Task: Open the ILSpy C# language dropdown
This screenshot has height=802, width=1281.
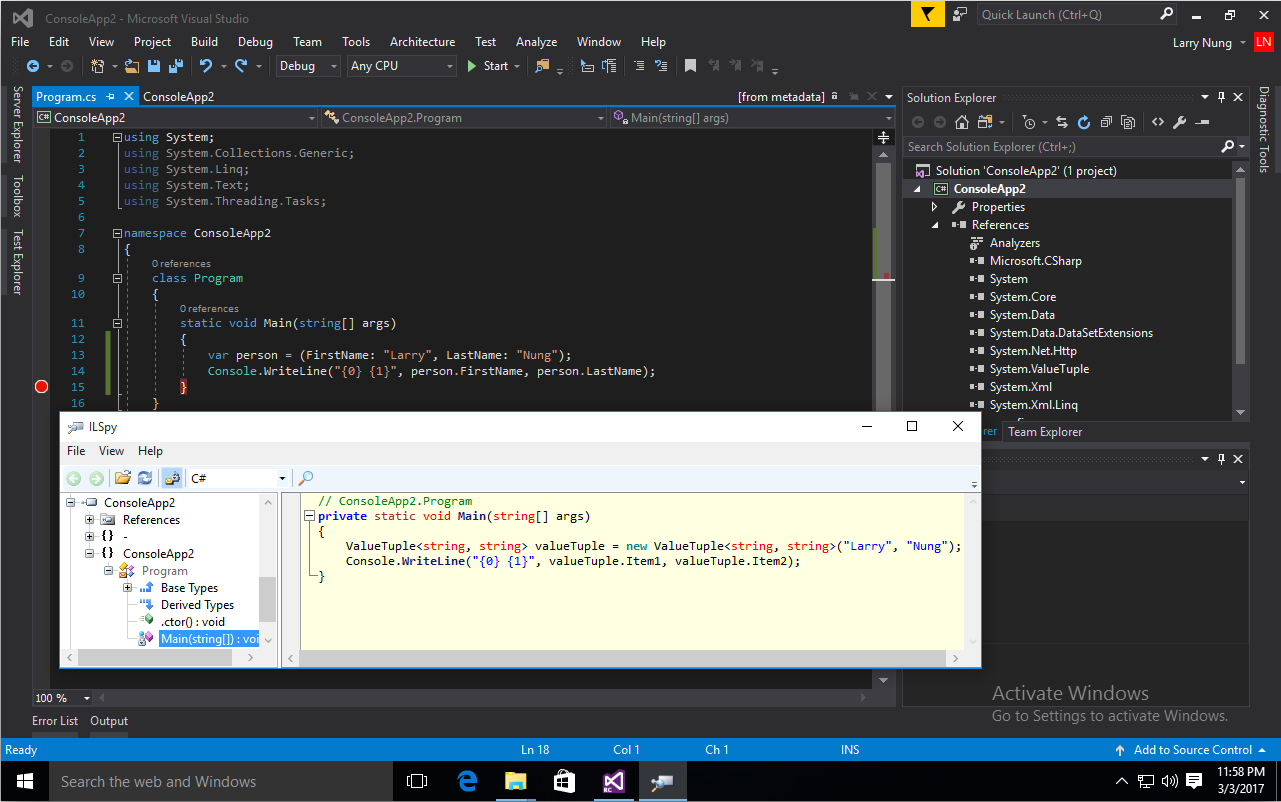Action: coord(237,478)
